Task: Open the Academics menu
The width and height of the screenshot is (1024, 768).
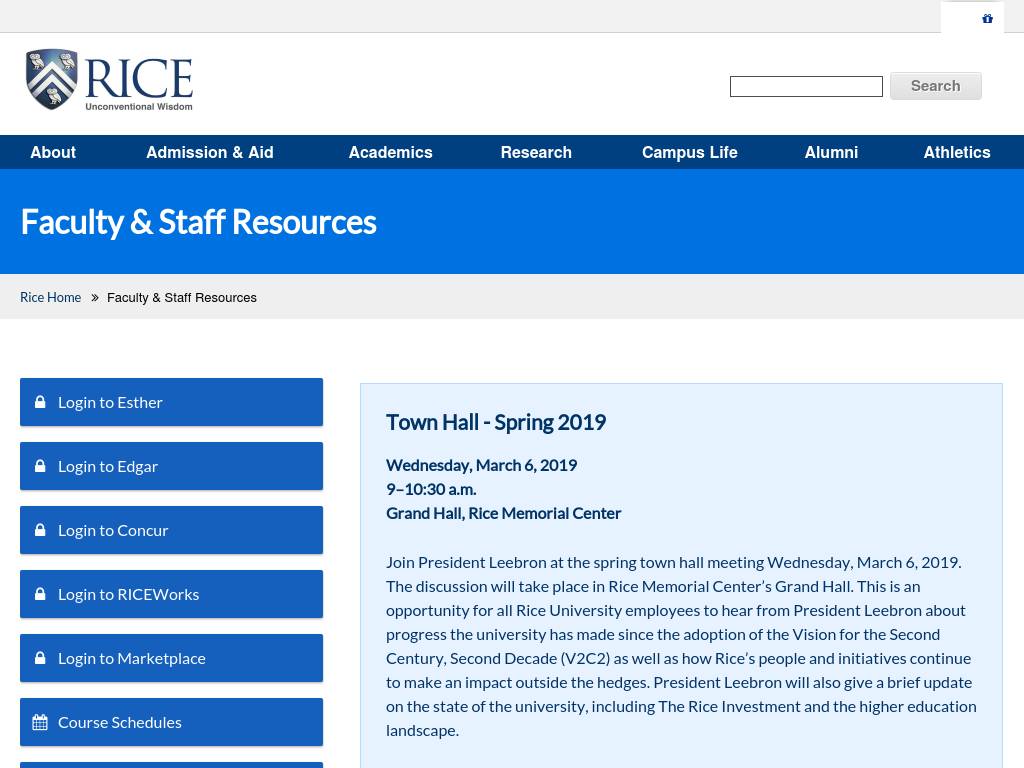Action: coord(391,152)
